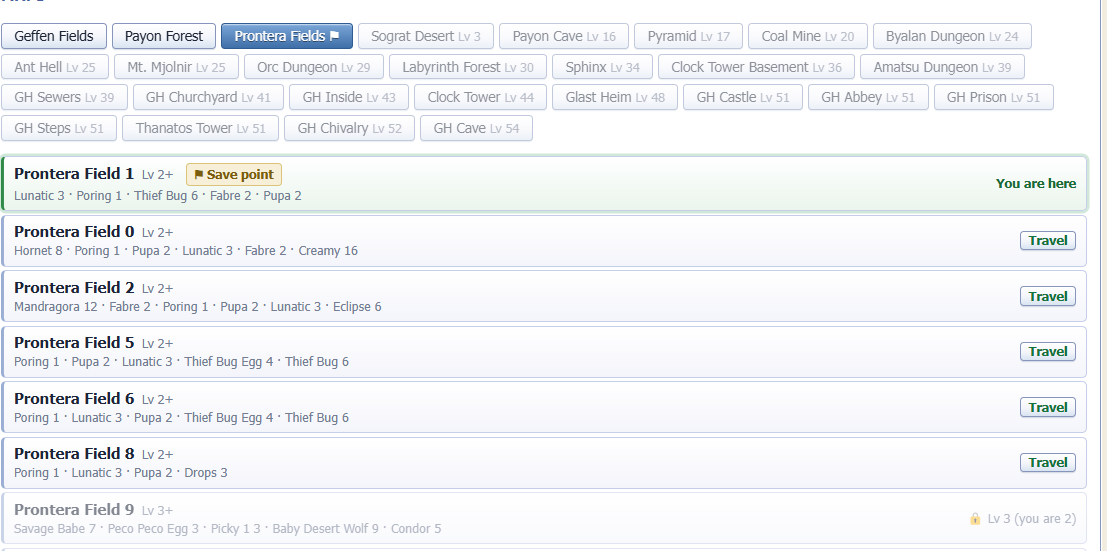Click the GH Inside Lv 43 tab
Viewport: 1107px width, 551px height.
click(x=349, y=97)
